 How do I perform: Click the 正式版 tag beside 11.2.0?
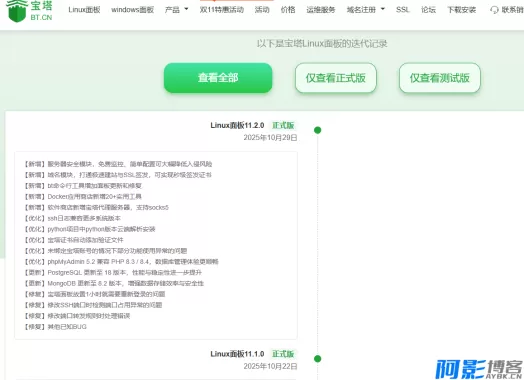(x=283, y=125)
